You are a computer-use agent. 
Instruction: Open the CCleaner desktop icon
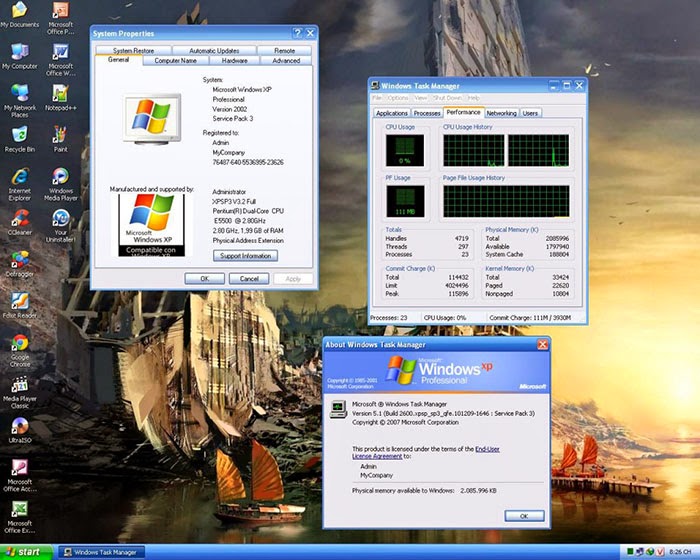click(x=19, y=217)
